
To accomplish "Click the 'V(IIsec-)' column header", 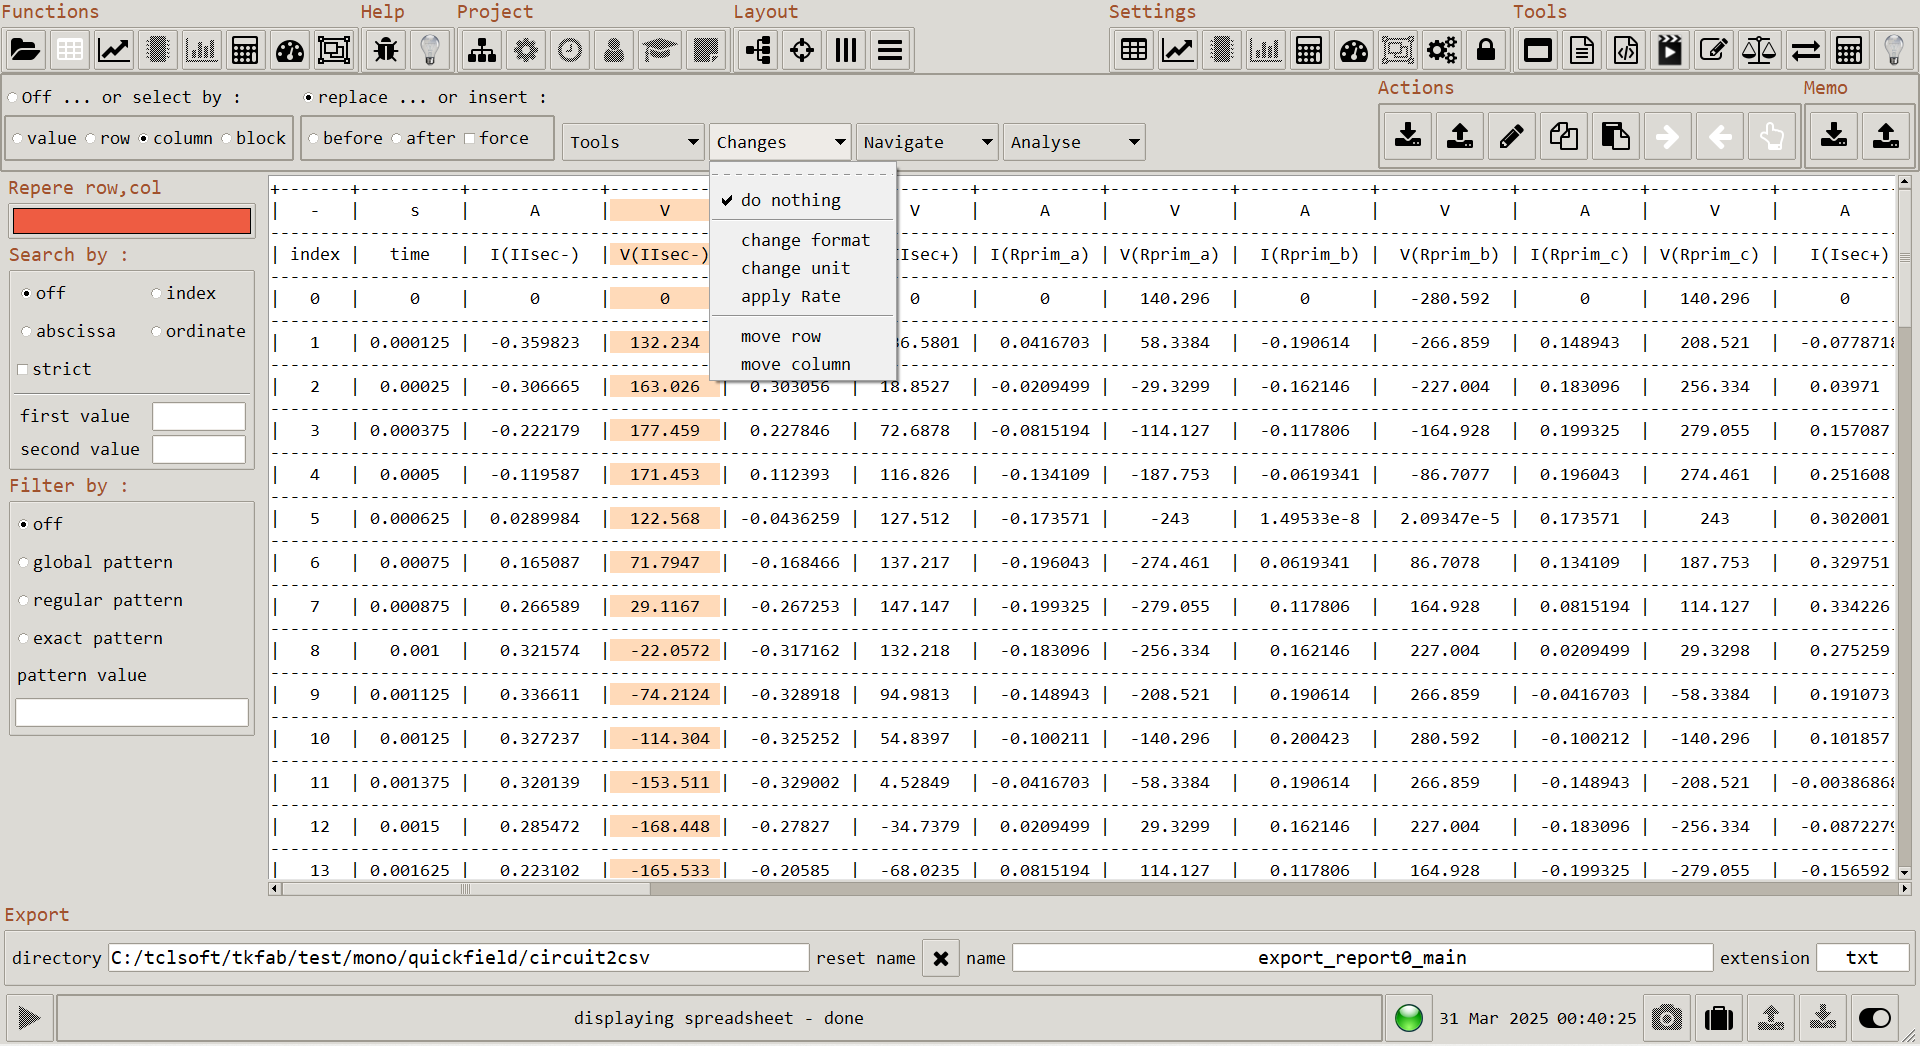I will click(664, 254).
